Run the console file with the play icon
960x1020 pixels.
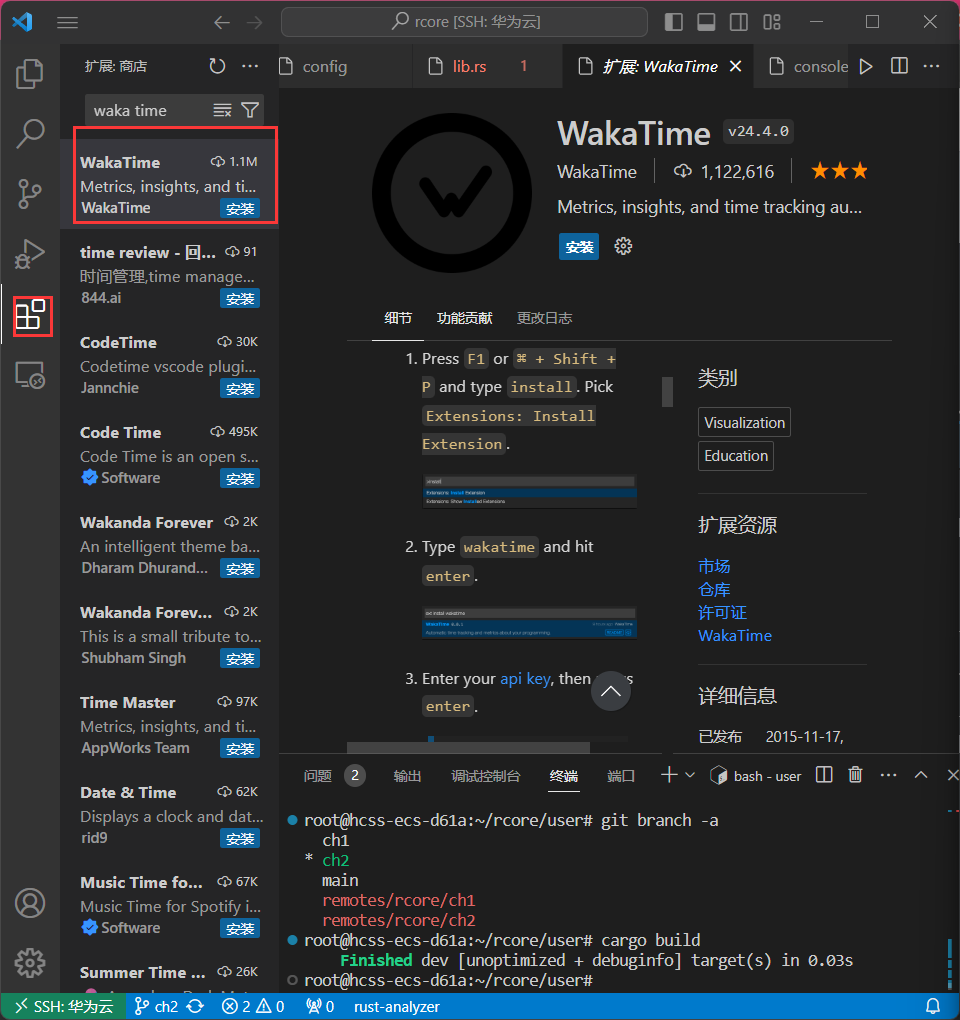[x=865, y=66]
